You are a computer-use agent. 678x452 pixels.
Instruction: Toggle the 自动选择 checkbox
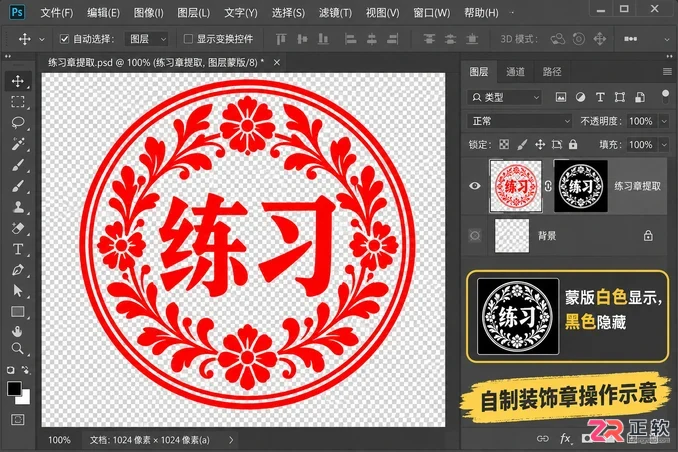coord(64,39)
